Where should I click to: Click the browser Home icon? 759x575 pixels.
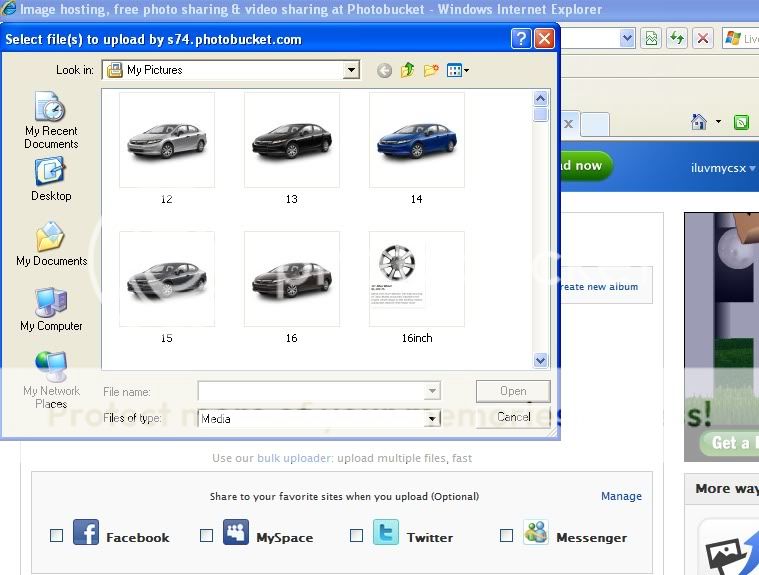pyautogui.click(x=699, y=122)
